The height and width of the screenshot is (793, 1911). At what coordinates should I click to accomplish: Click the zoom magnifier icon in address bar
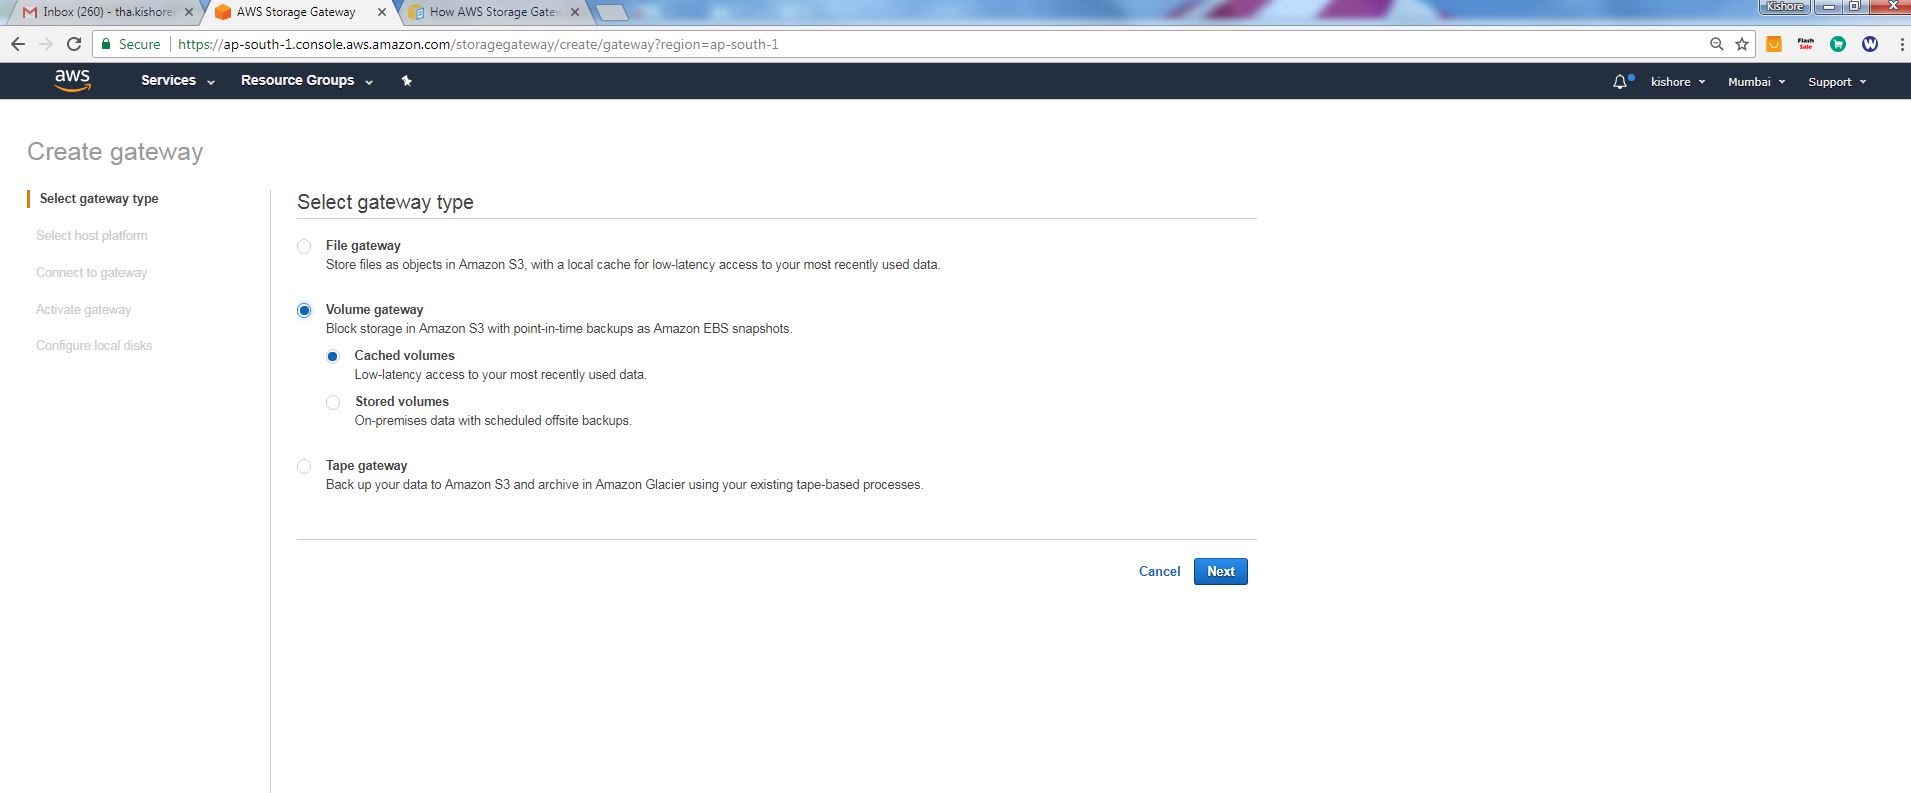click(1716, 44)
